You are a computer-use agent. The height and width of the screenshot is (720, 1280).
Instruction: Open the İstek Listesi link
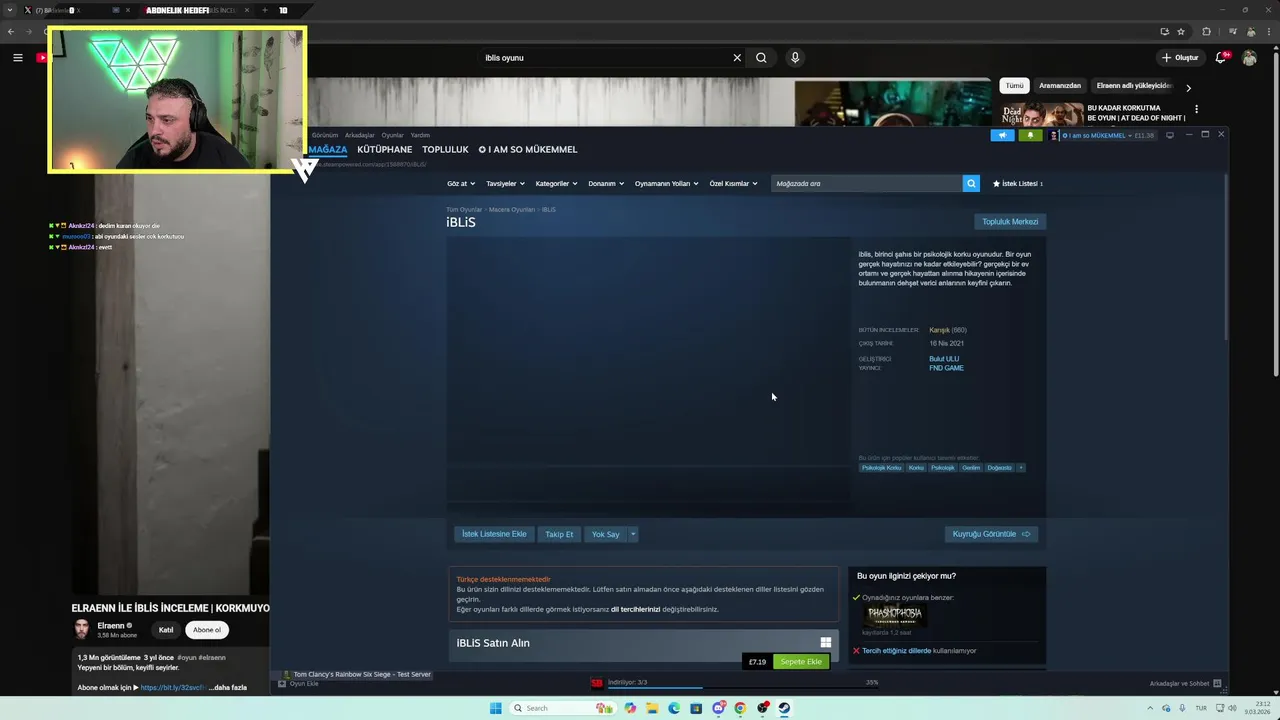(1017, 184)
